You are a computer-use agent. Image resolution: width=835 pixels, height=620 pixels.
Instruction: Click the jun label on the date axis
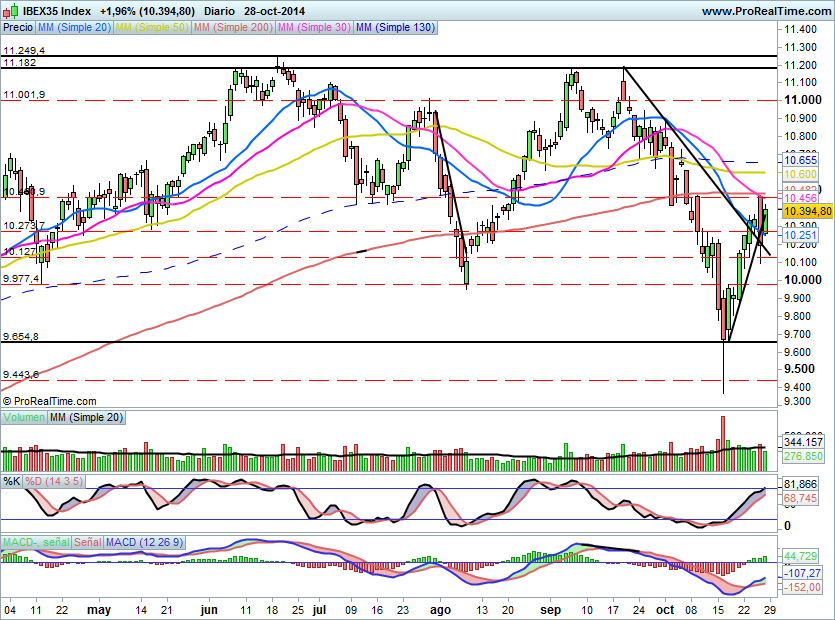click(x=209, y=610)
